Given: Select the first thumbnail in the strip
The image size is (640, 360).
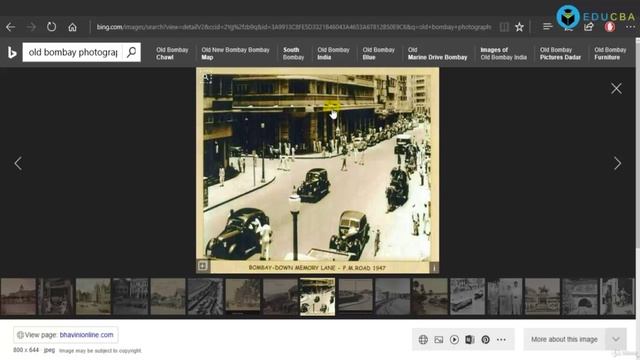Looking at the screenshot, I should pos(18,297).
